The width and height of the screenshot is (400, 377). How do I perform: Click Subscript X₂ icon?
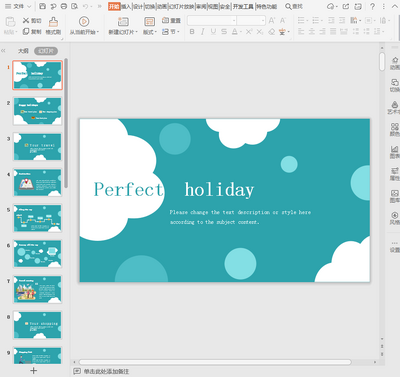coord(260,32)
